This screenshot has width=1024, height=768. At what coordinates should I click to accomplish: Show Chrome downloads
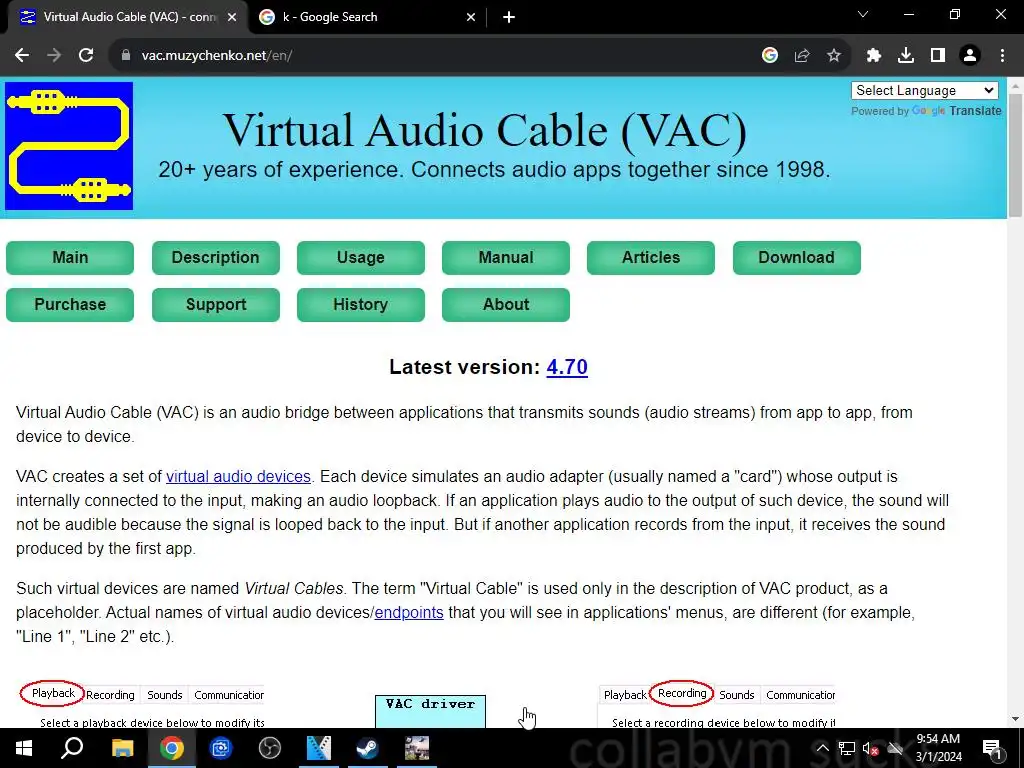pos(906,56)
